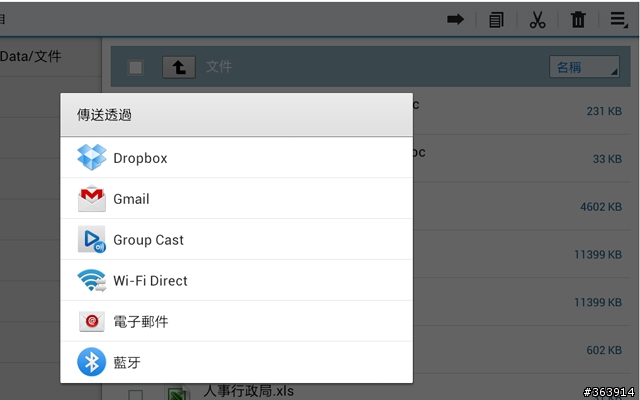Choose 藍牙 Bluetooth from share list
640x400 pixels.
237,362
